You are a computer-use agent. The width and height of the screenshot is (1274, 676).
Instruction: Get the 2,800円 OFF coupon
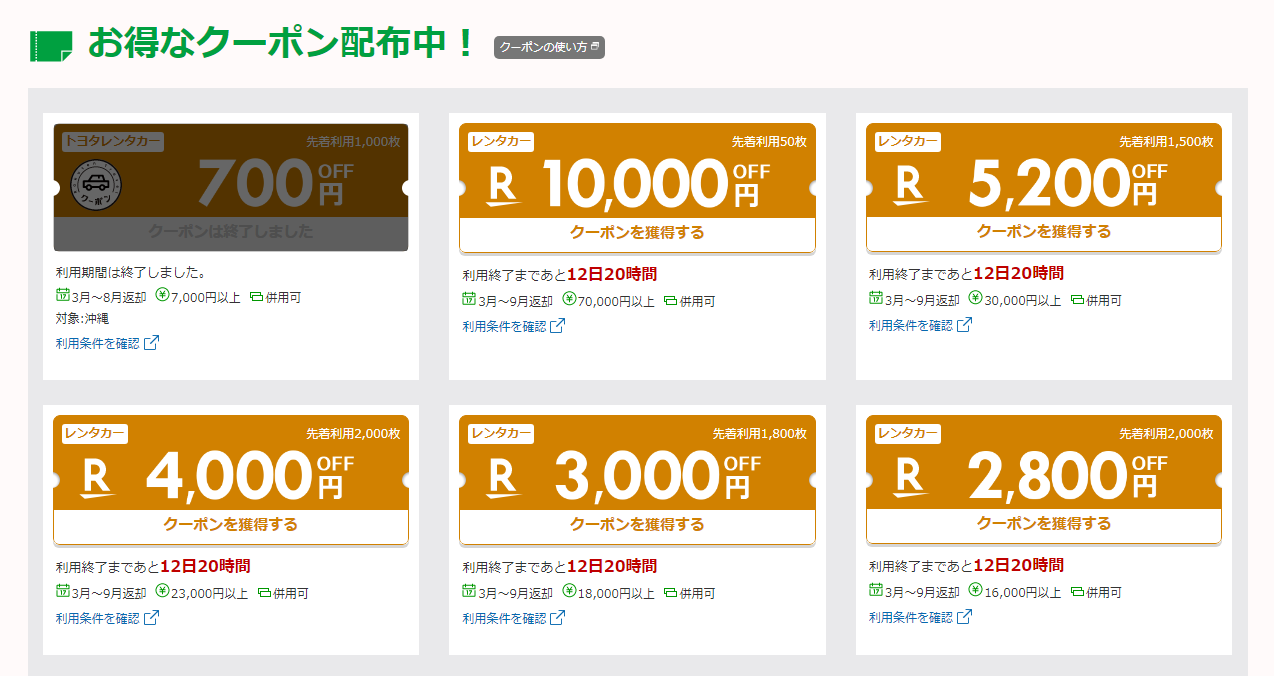pyautogui.click(x=1044, y=524)
